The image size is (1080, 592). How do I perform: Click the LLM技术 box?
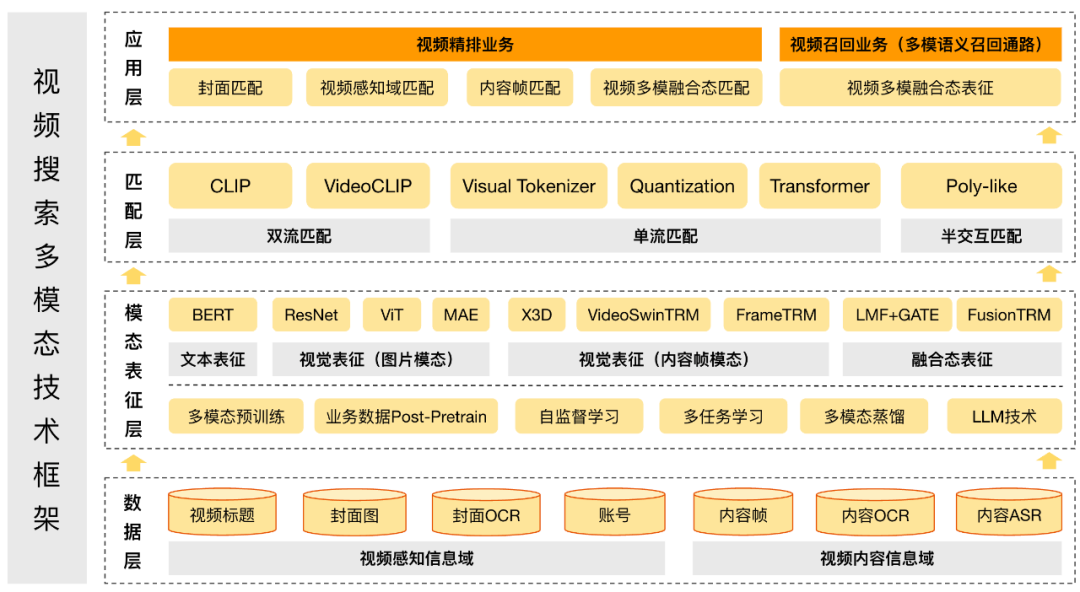1004,416
